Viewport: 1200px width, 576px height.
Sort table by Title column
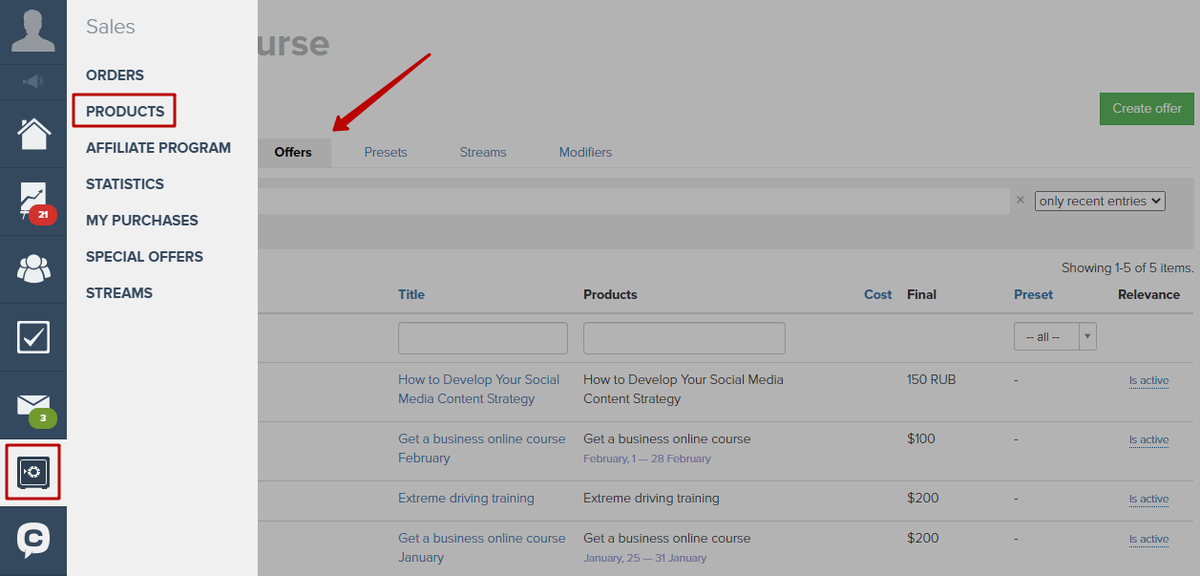point(411,294)
